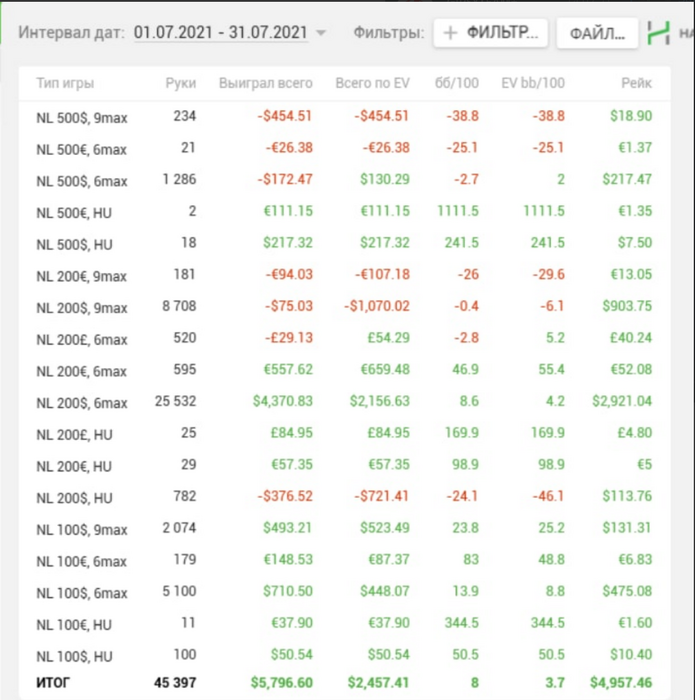Sort by Выиграл всего column header

[266, 83]
